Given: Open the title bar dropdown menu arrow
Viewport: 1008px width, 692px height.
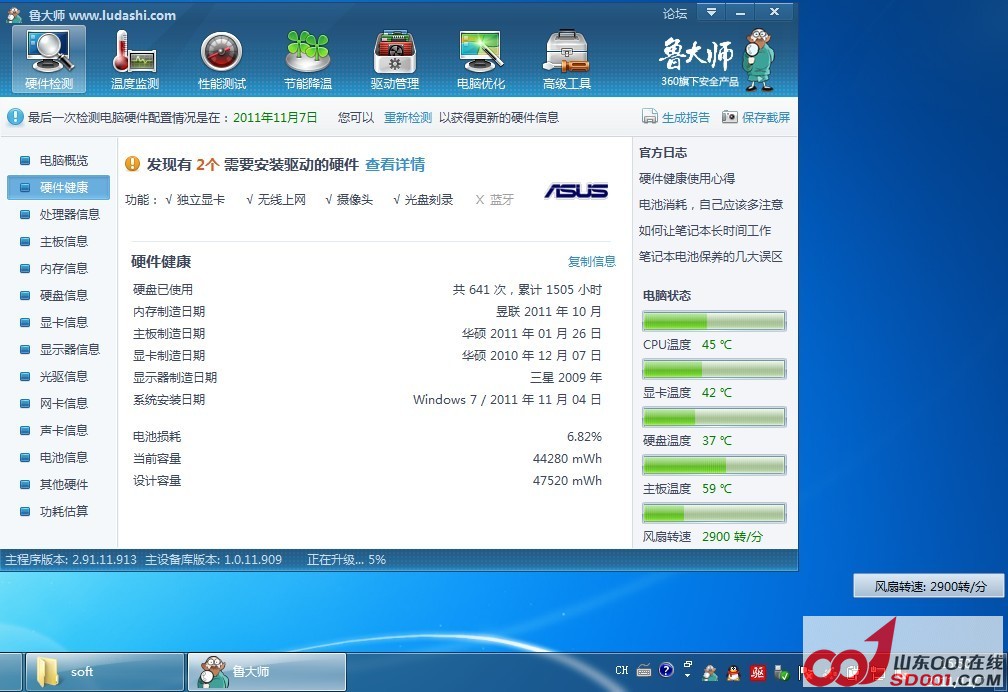Looking at the screenshot, I should click(711, 12).
